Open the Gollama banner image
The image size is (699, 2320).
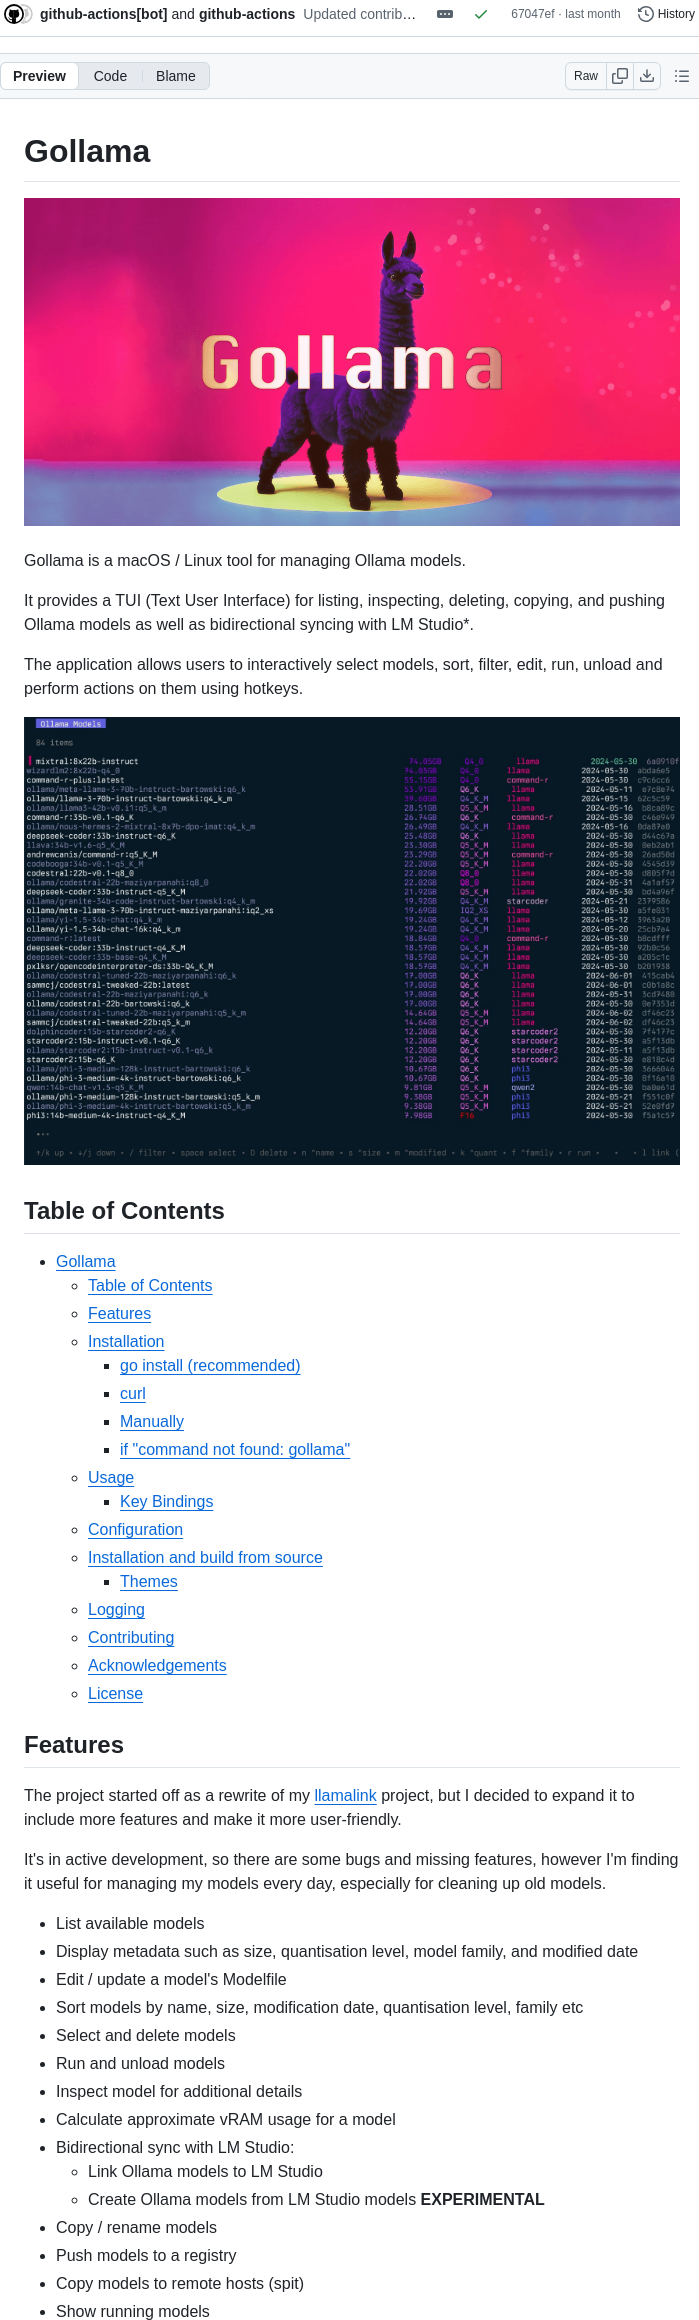click(x=352, y=362)
